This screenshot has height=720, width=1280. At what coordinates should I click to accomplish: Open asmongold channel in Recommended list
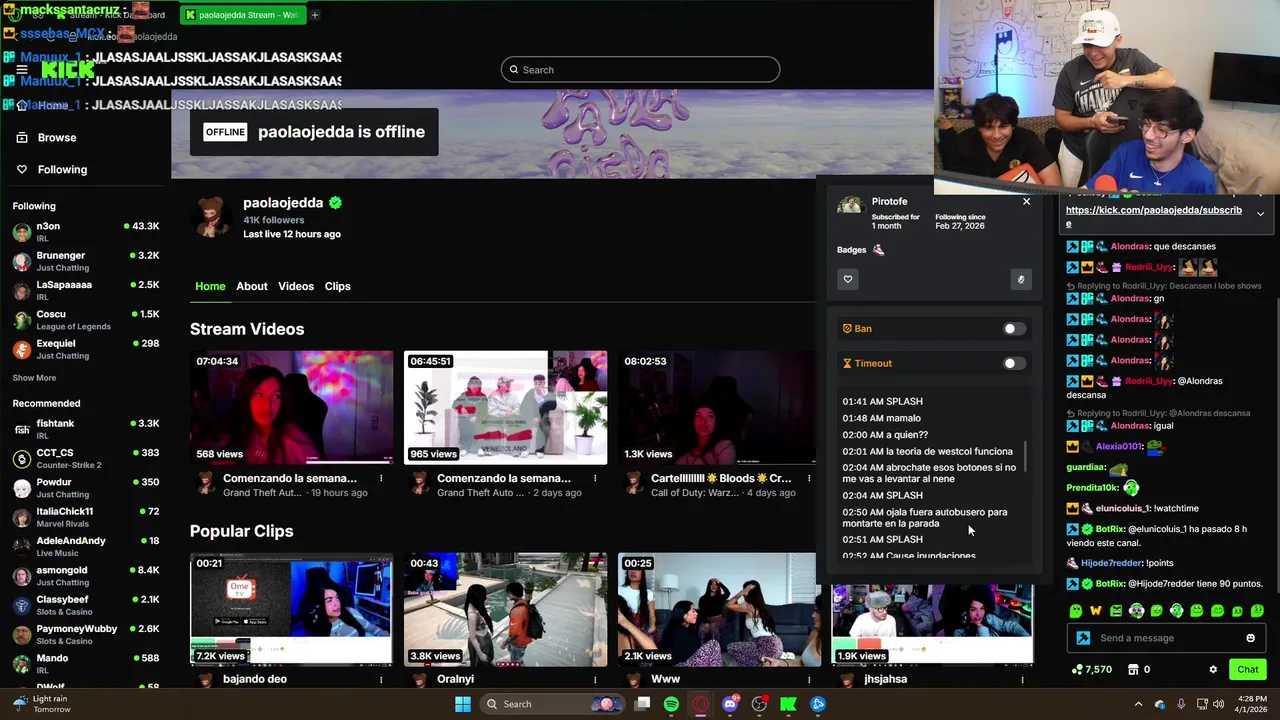pos(86,576)
